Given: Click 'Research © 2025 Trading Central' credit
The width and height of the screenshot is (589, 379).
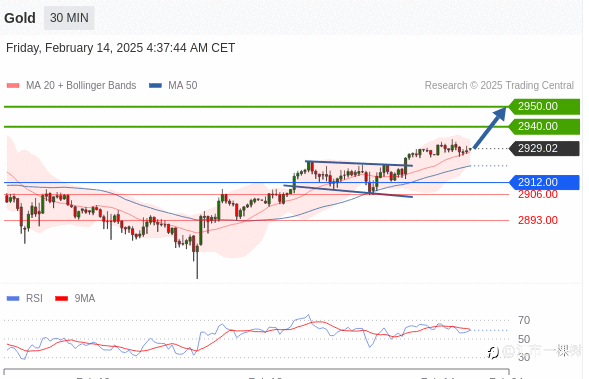Looking at the screenshot, I should [499, 86].
